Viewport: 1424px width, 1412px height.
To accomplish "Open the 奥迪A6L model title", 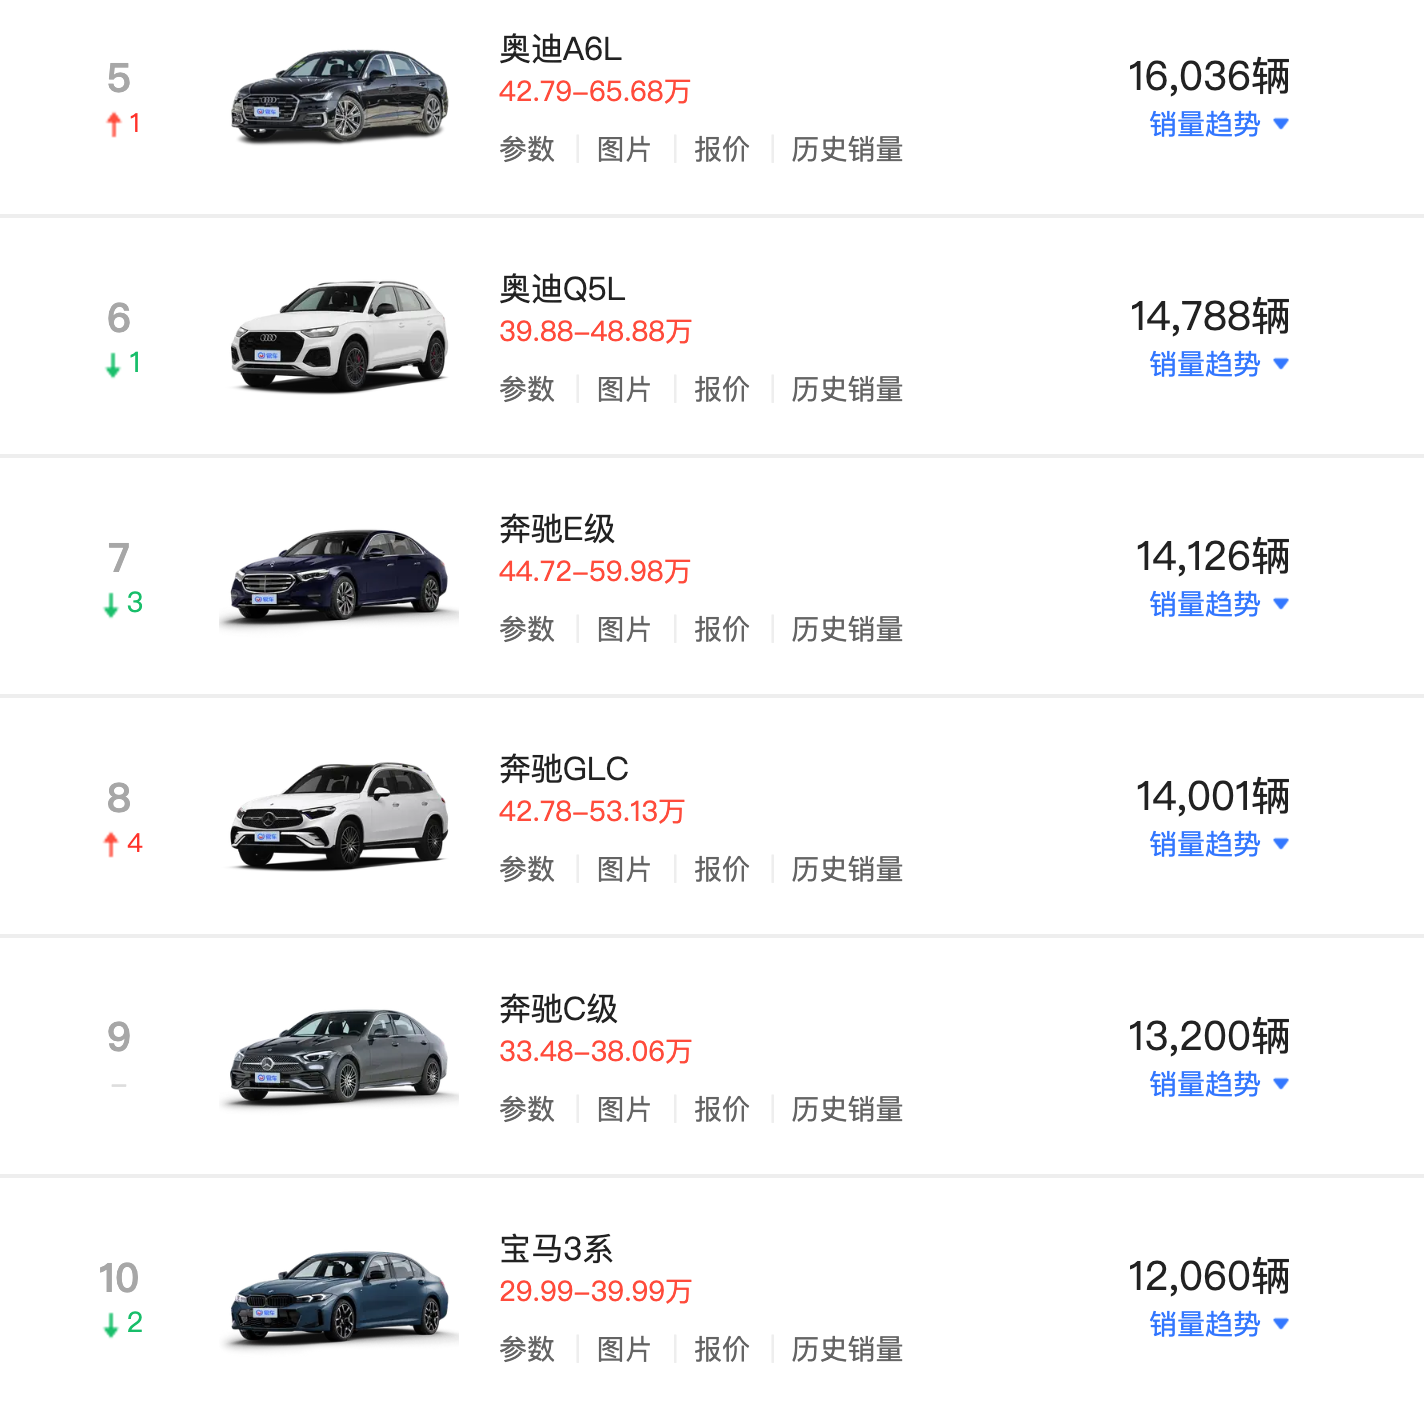I will [560, 49].
